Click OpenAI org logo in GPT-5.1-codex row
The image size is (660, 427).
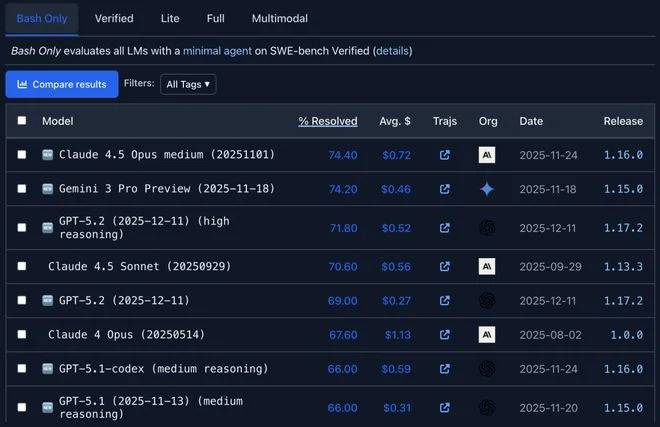487,369
